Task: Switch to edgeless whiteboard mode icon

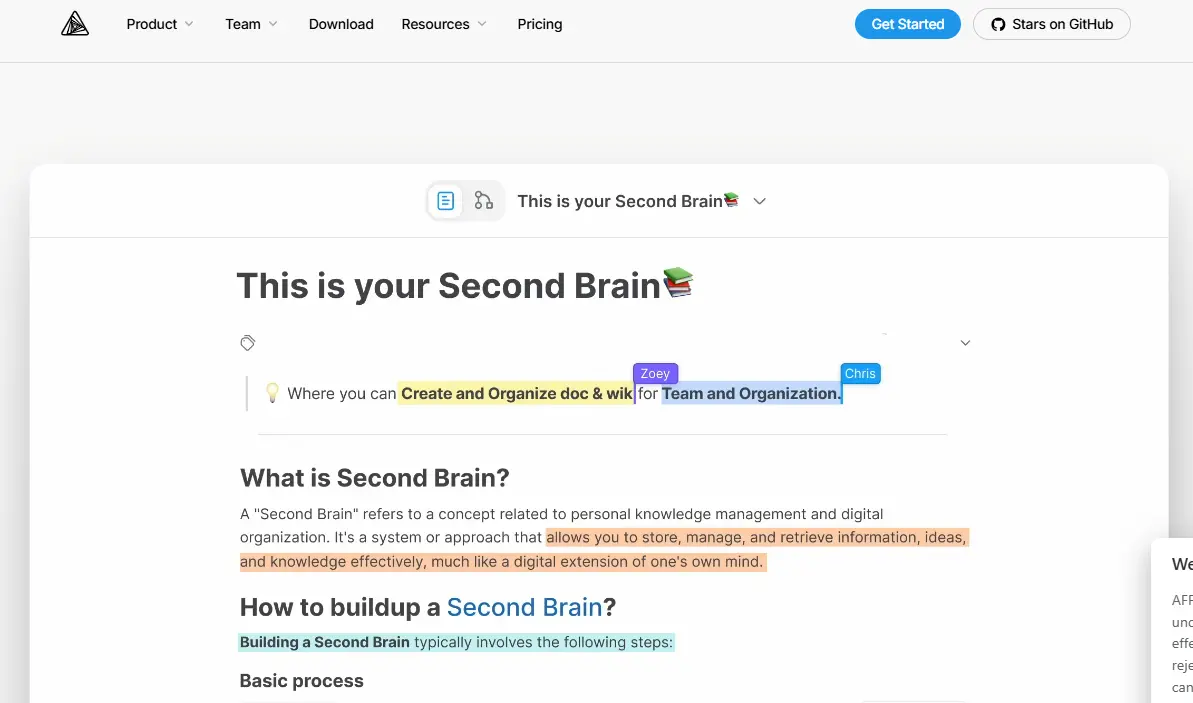Action: tap(484, 201)
